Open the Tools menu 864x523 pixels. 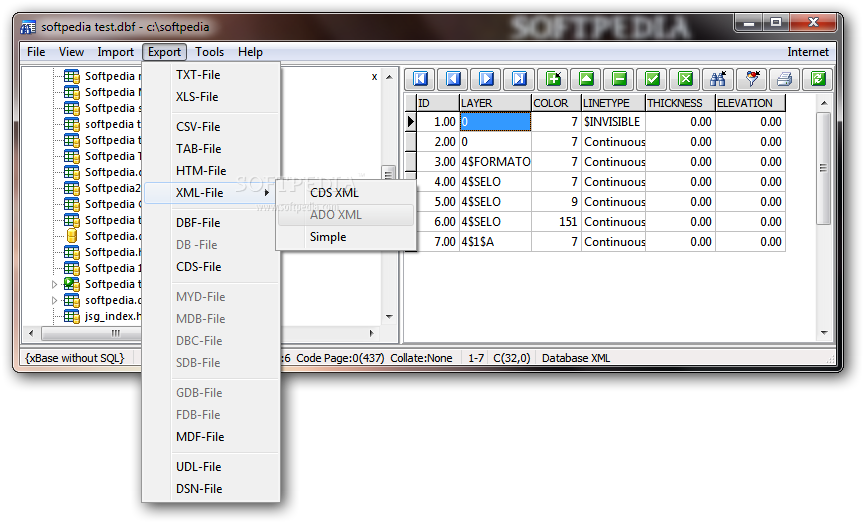click(x=209, y=52)
